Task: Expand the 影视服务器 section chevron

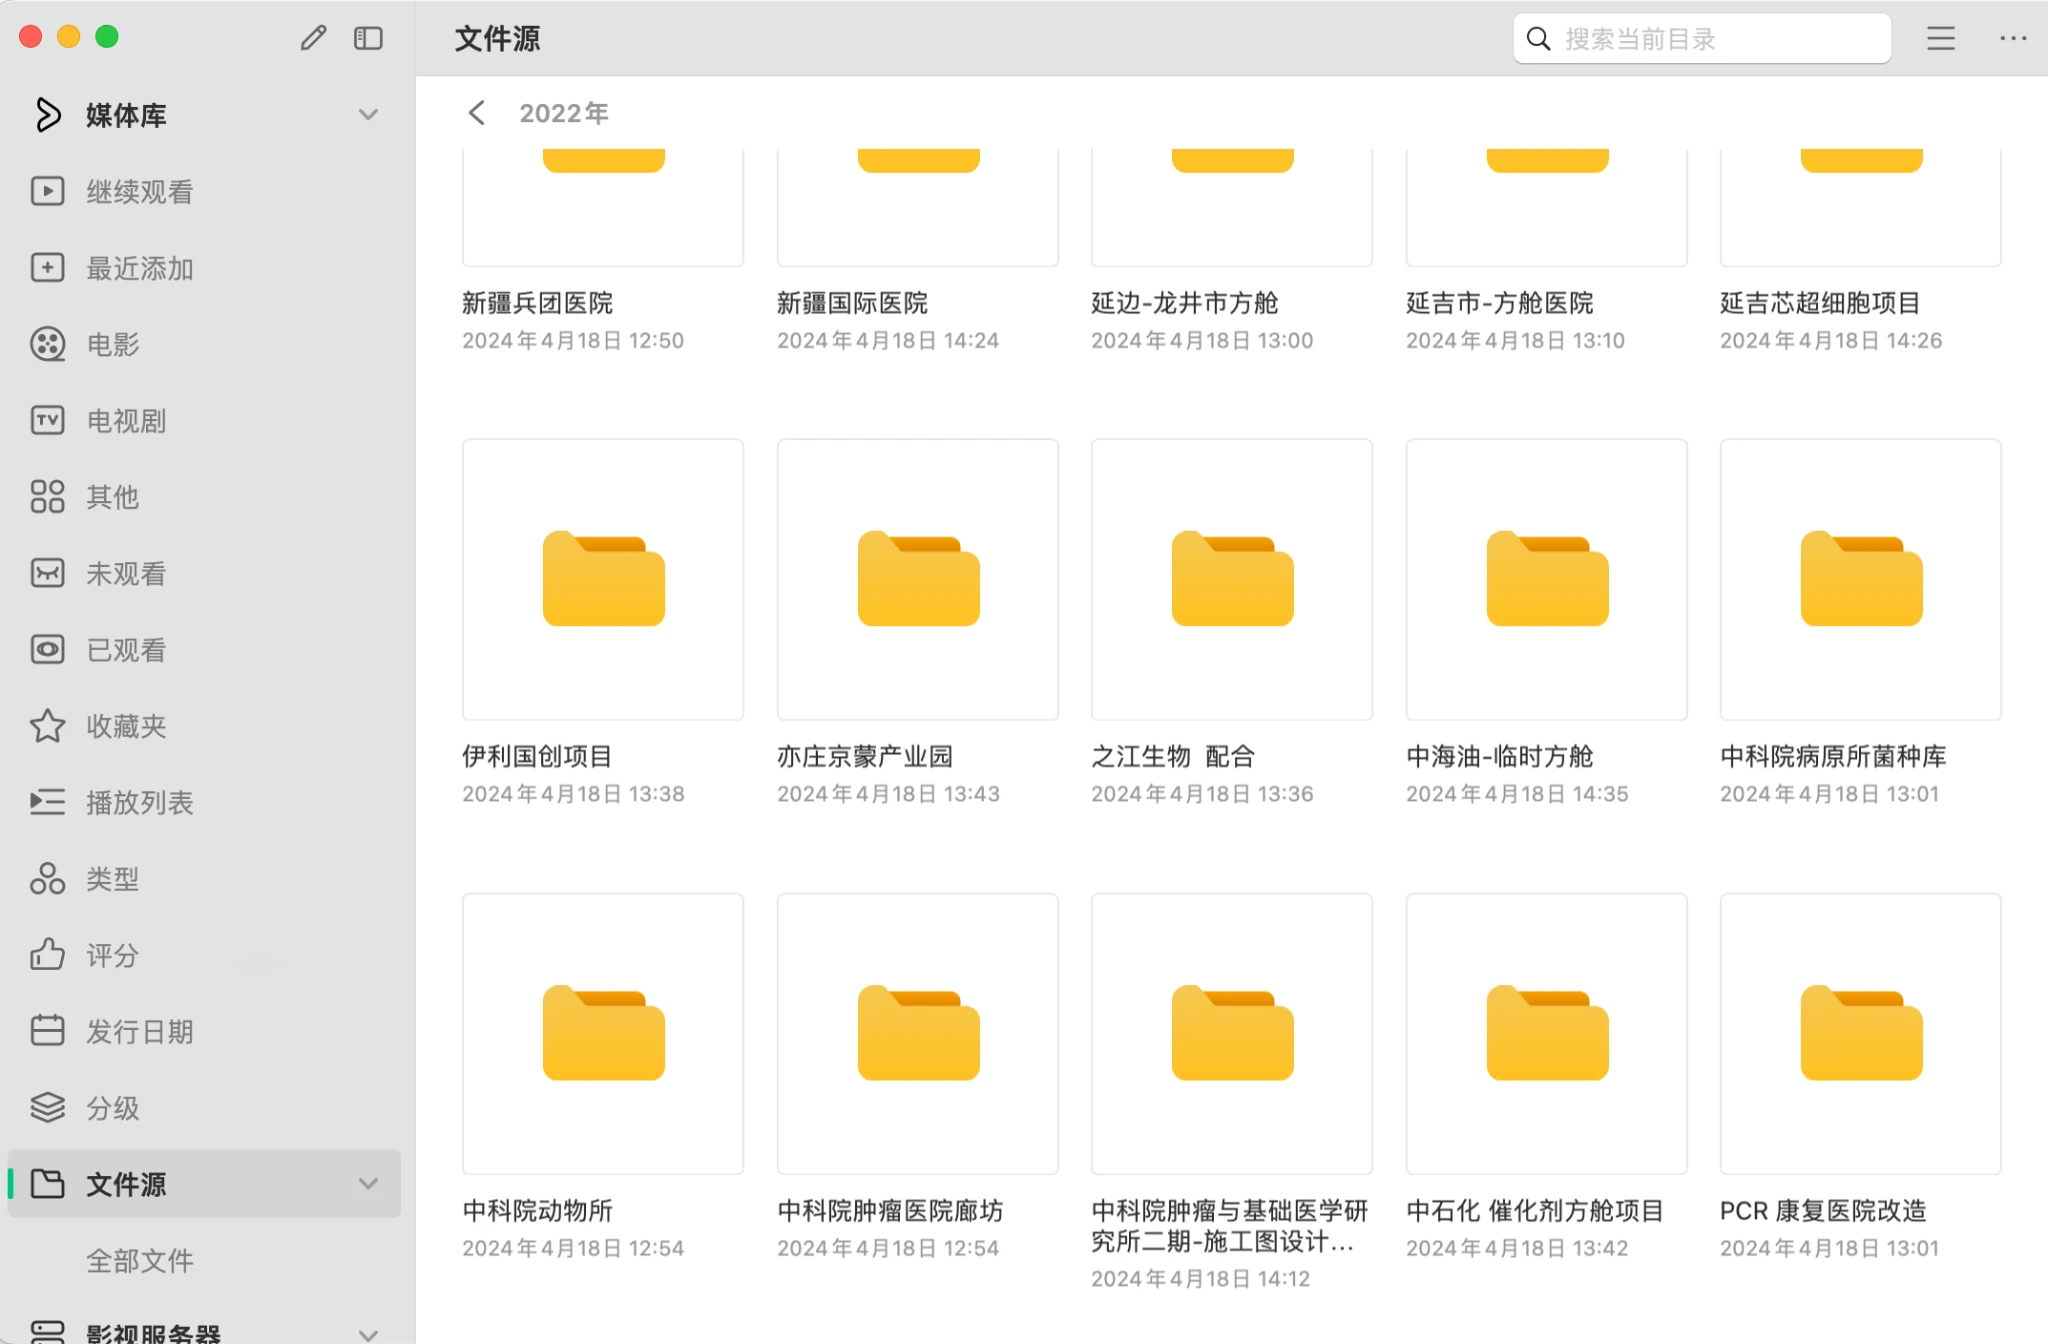Action: click(x=368, y=1334)
